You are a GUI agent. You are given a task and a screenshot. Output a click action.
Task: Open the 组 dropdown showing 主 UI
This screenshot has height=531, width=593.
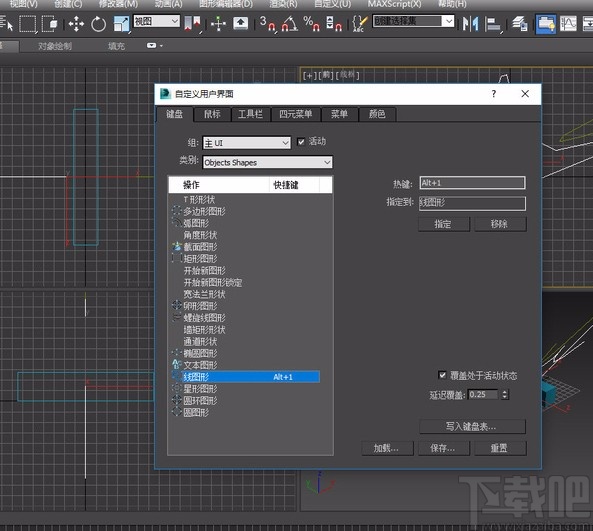coord(247,143)
